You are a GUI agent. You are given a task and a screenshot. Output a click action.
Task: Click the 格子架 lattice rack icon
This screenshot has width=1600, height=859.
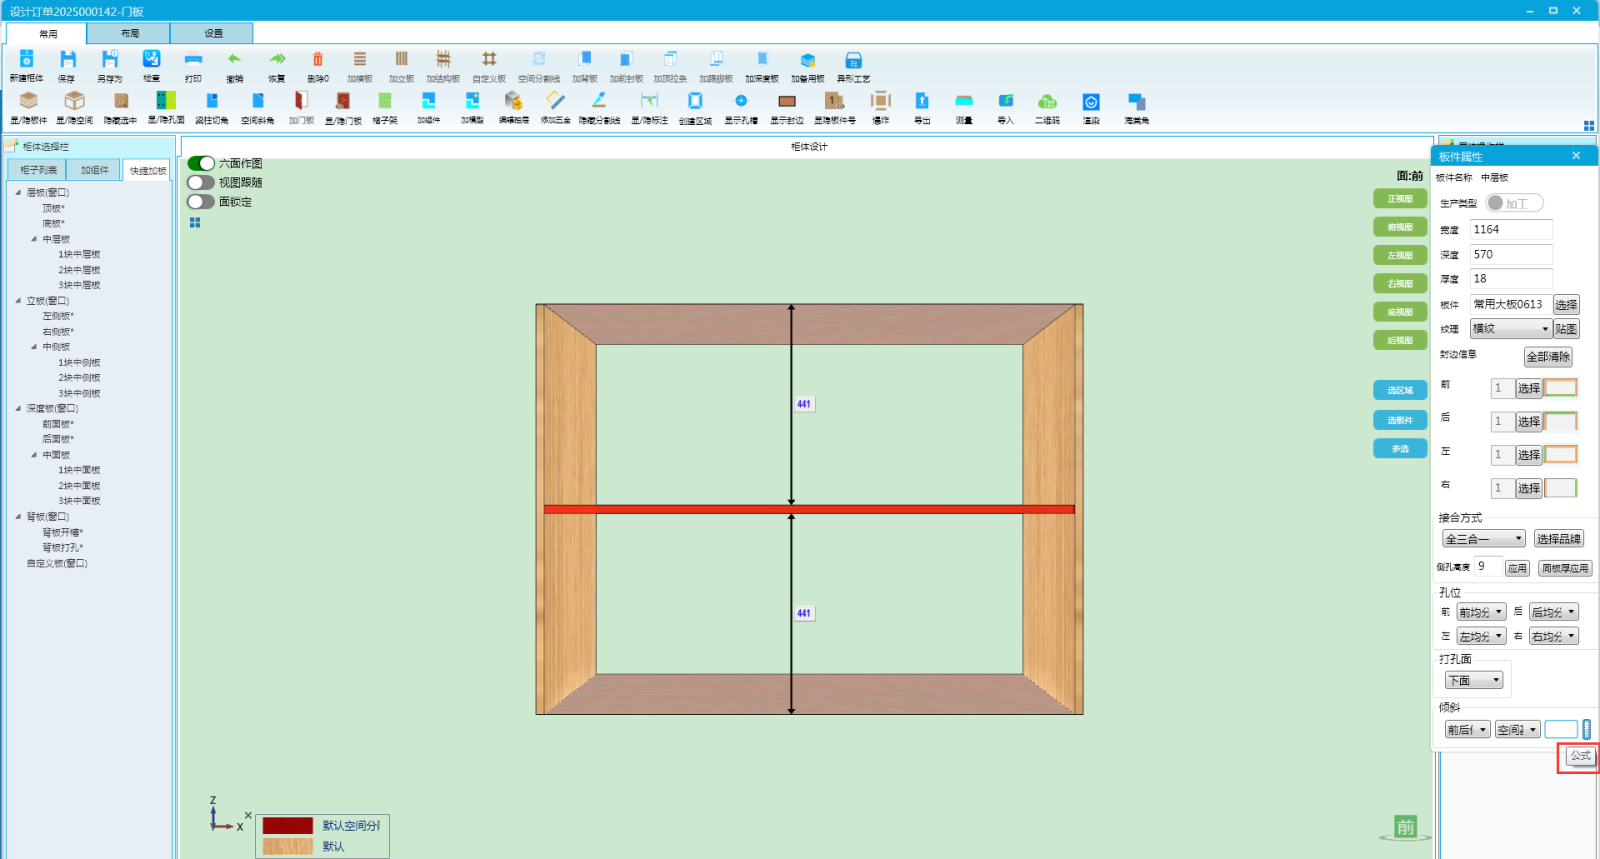(x=385, y=101)
